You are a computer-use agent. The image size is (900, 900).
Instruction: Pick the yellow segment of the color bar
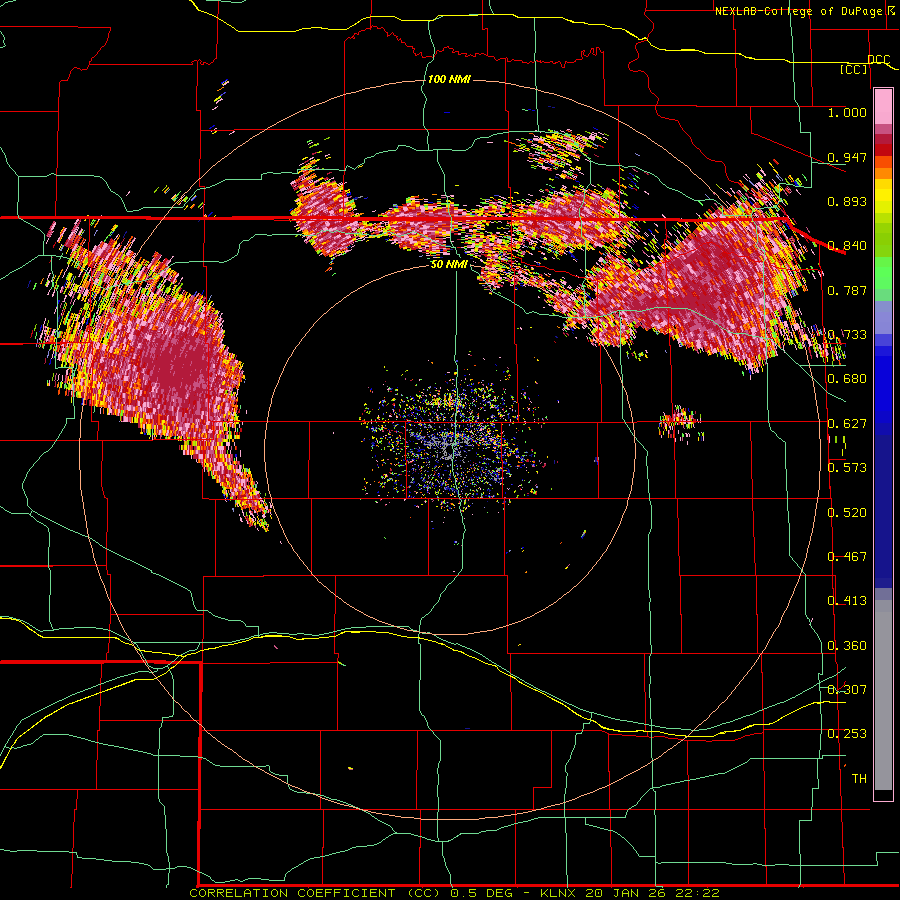pyautogui.click(x=883, y=196)
